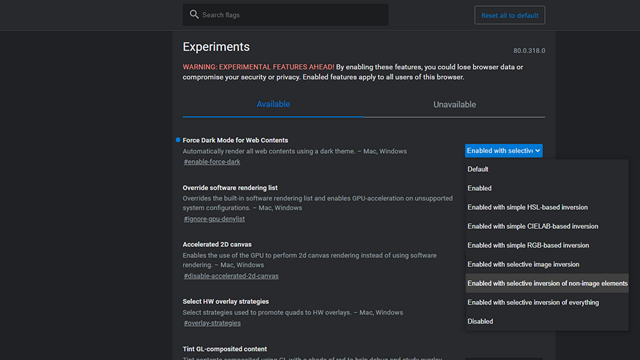
Task: Click the Force Dark Mode for Web Contents title
Action: [235, 140]
